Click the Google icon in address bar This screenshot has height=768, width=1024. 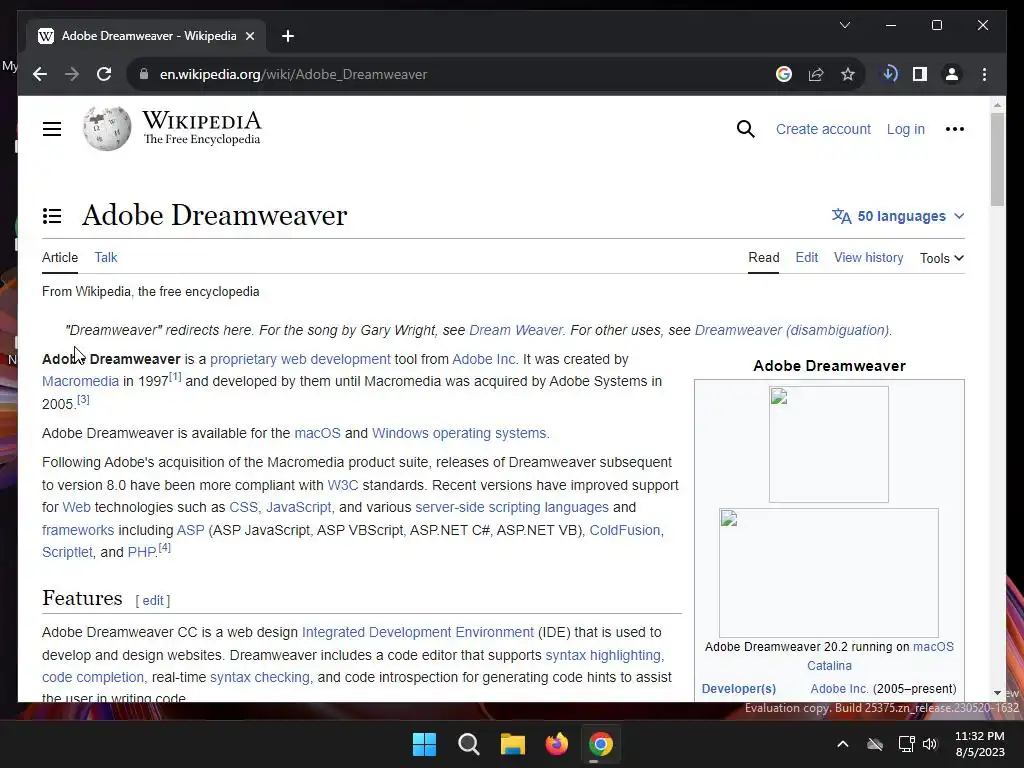(784, 74)
